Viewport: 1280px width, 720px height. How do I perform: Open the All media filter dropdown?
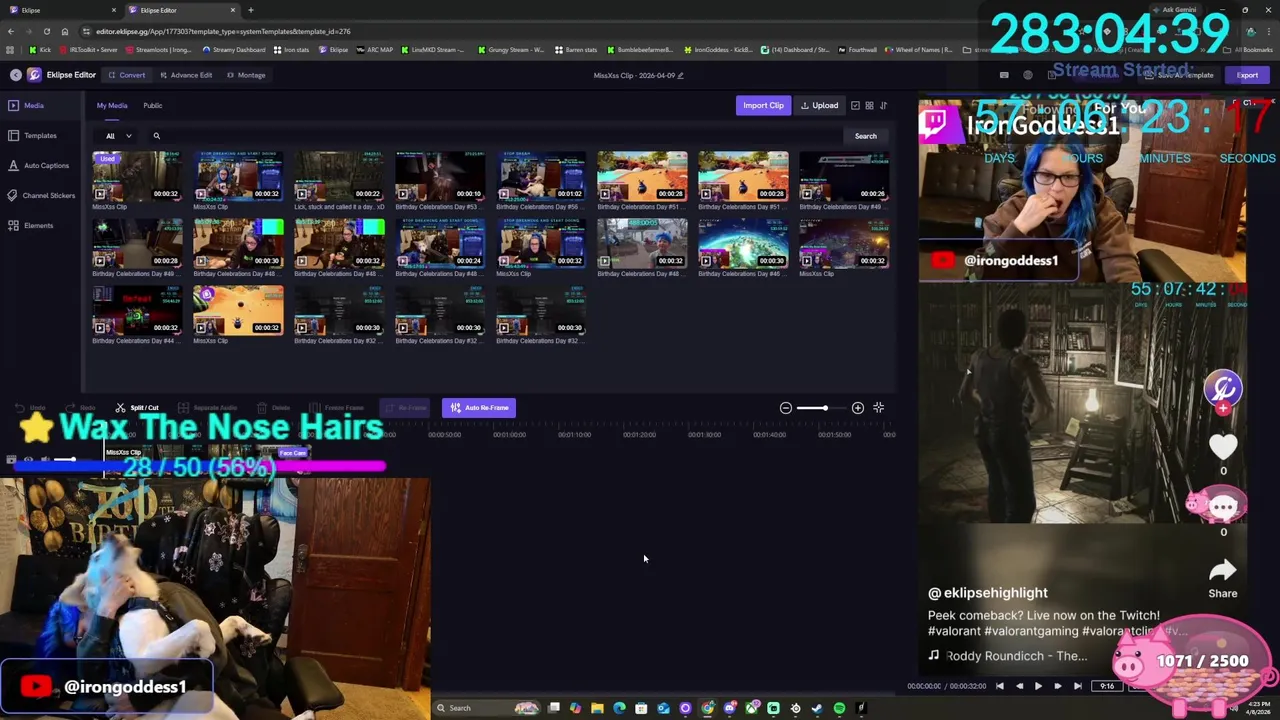119,136
